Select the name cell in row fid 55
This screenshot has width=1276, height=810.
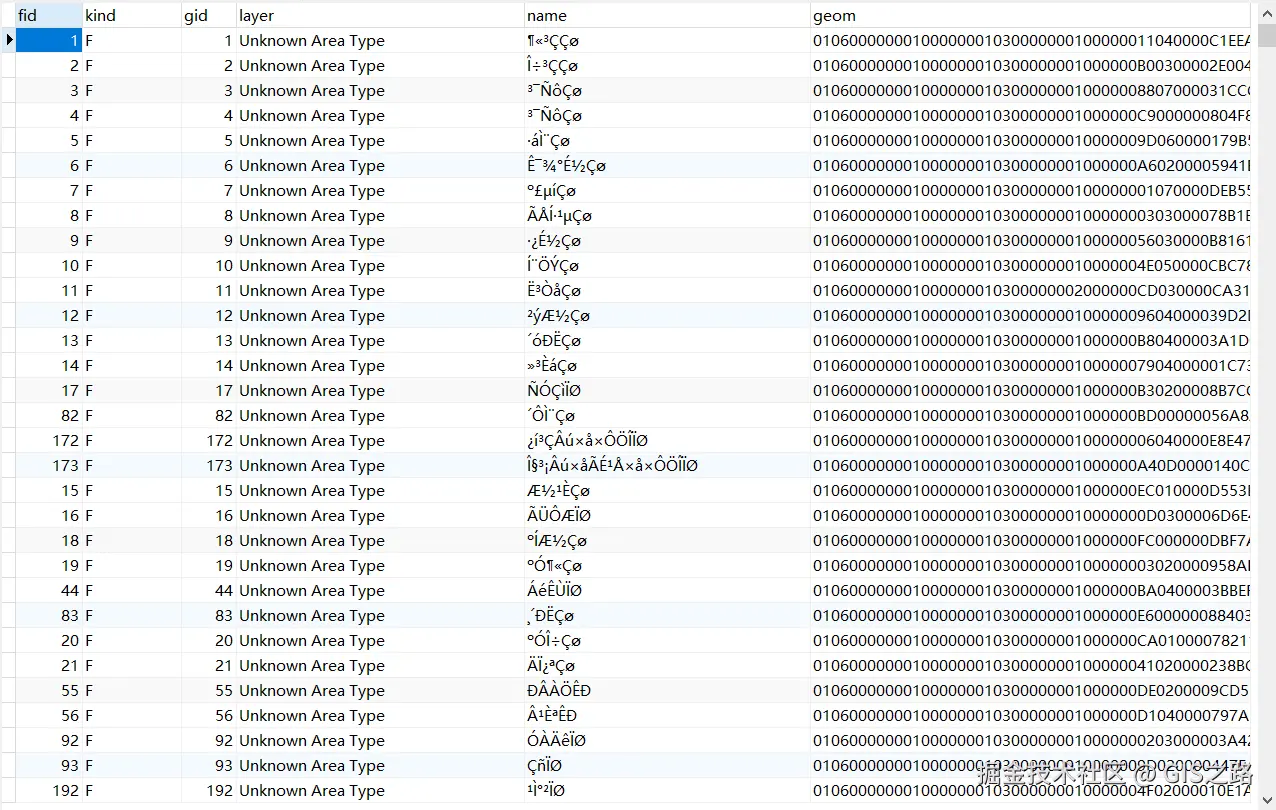click(667, 690)
